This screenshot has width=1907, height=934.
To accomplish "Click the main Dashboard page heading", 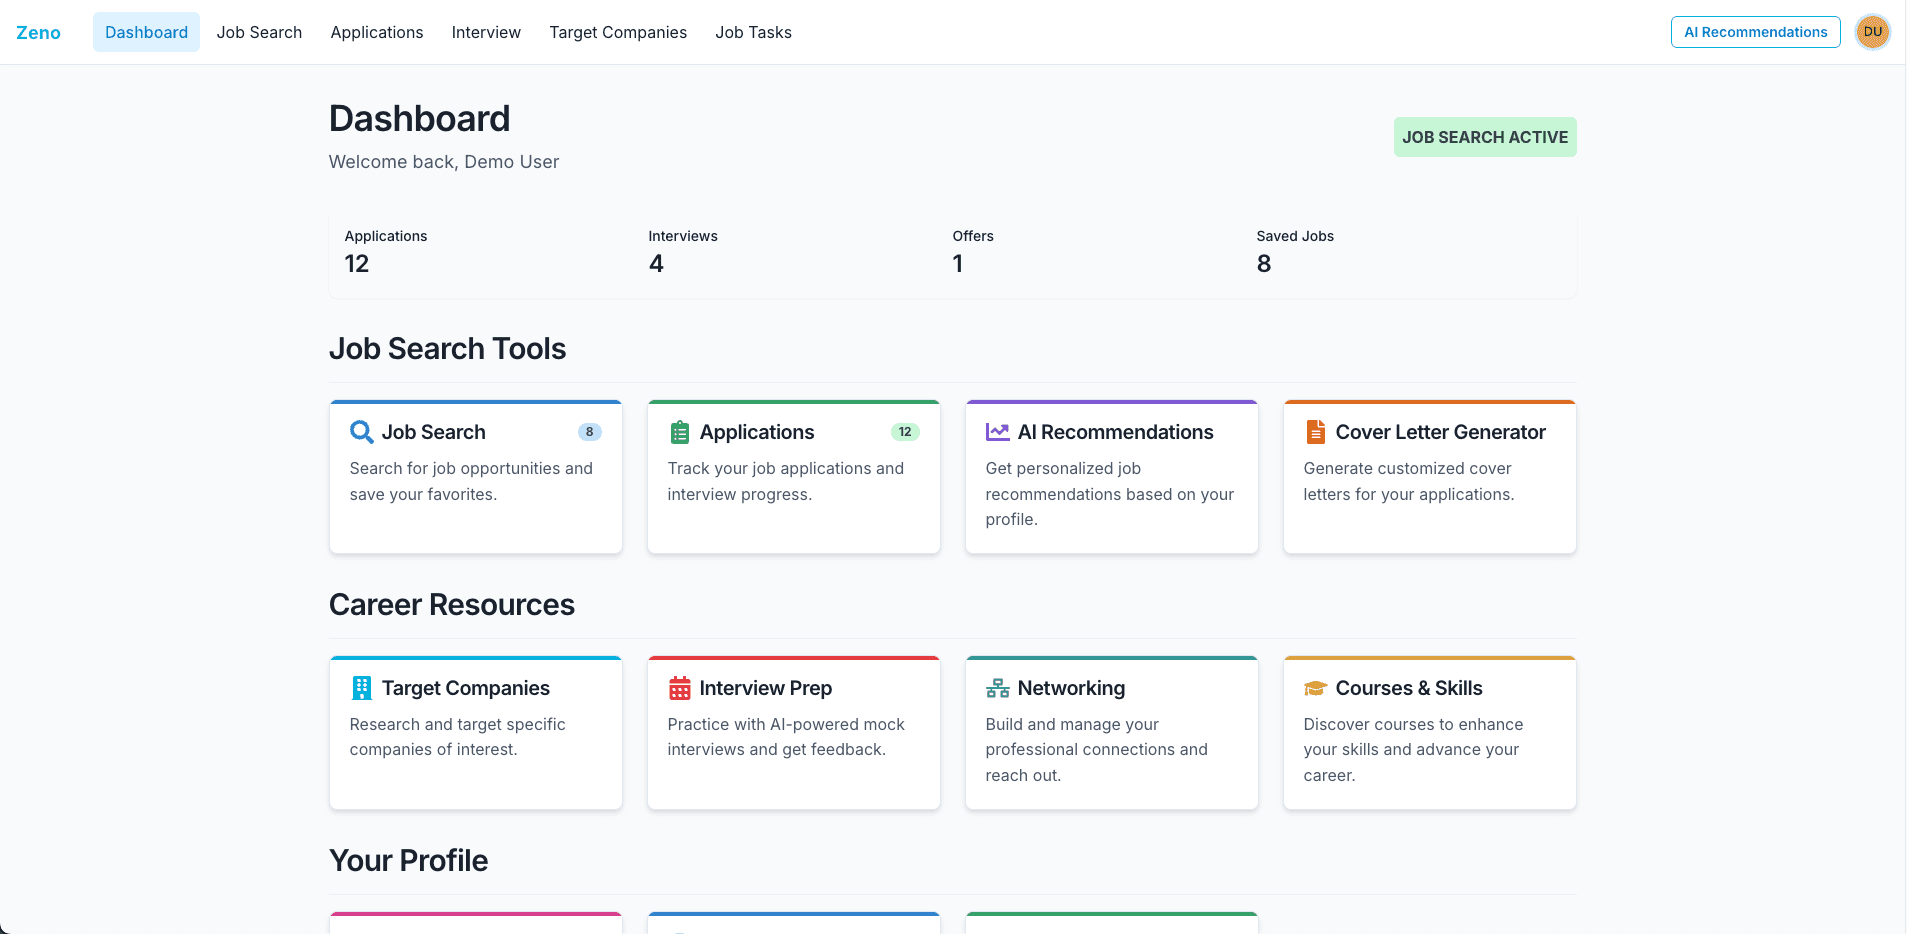I will coord(419,119).
